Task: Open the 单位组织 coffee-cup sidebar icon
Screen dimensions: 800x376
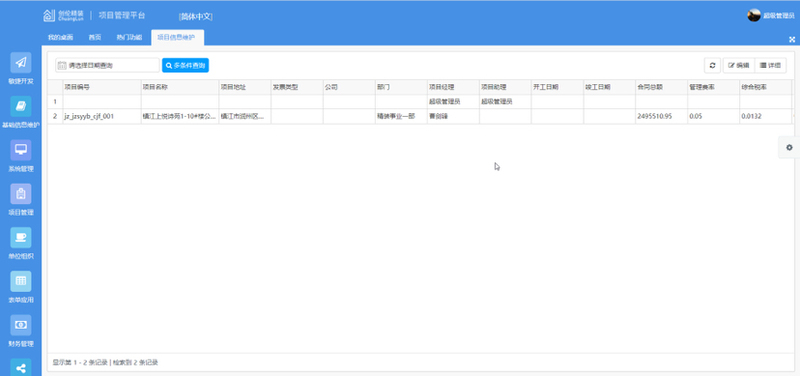Action: (x=20, y=238)
